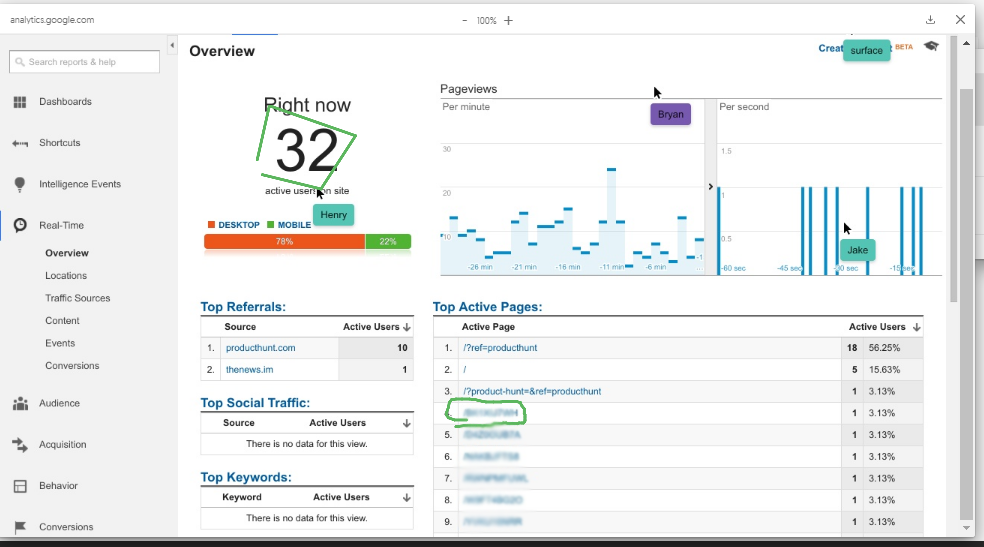Screen dimensions: 984x547
Task: Open /?product-hunt=&ref=producthunt page link
Action: [x=532, y=391]
